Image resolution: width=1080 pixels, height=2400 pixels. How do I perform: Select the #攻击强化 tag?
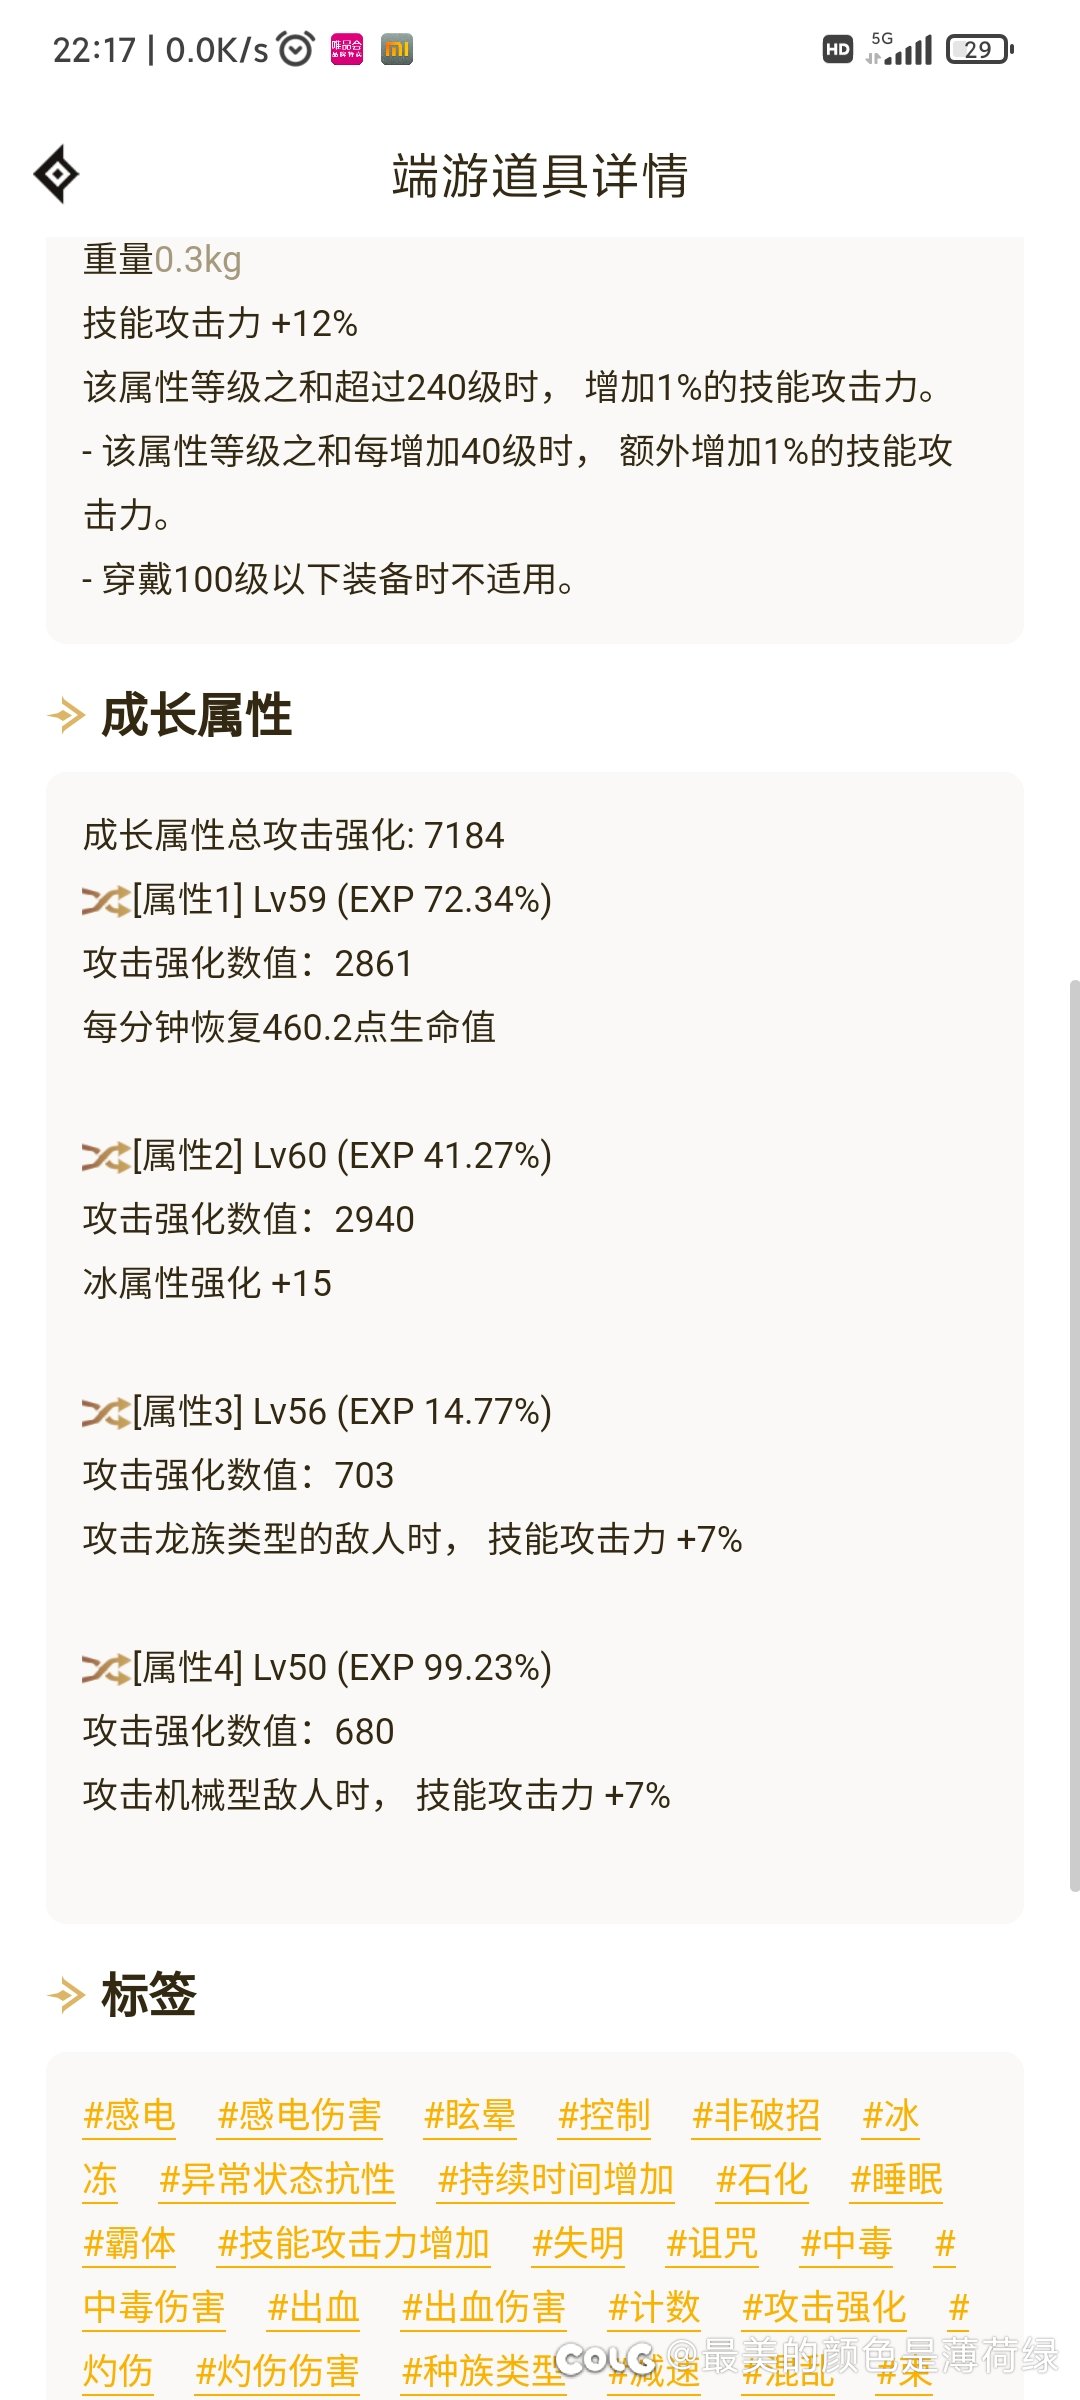point(824,2308)
